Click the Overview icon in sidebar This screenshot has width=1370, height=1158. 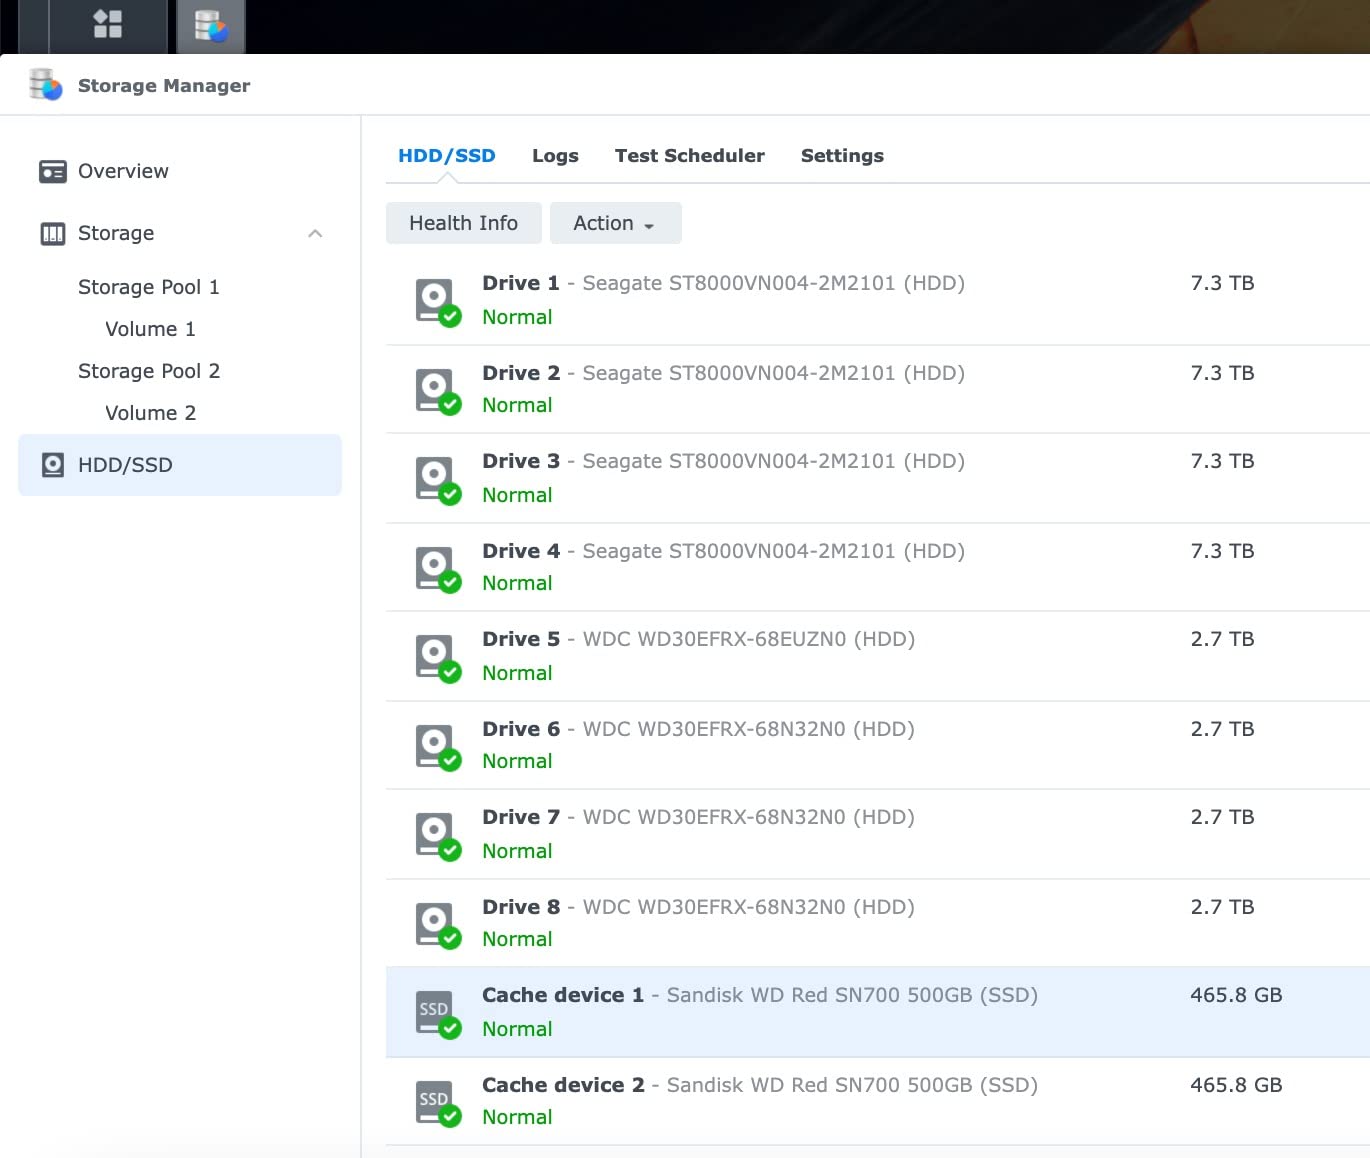click(52, 171)
